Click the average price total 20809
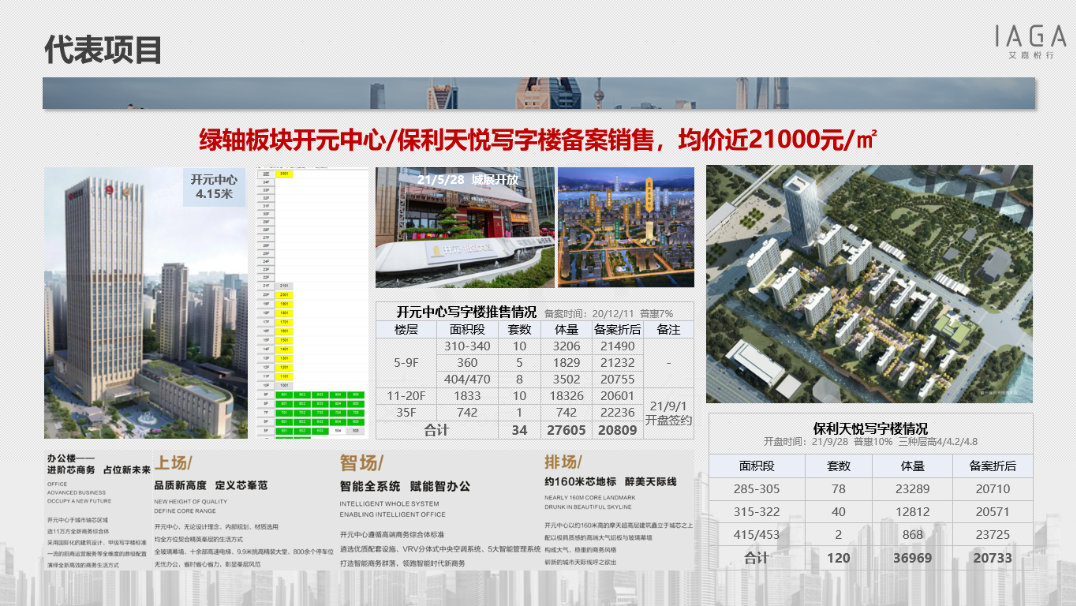Screen dimensions: 1076x606 [x=618, y=430]
